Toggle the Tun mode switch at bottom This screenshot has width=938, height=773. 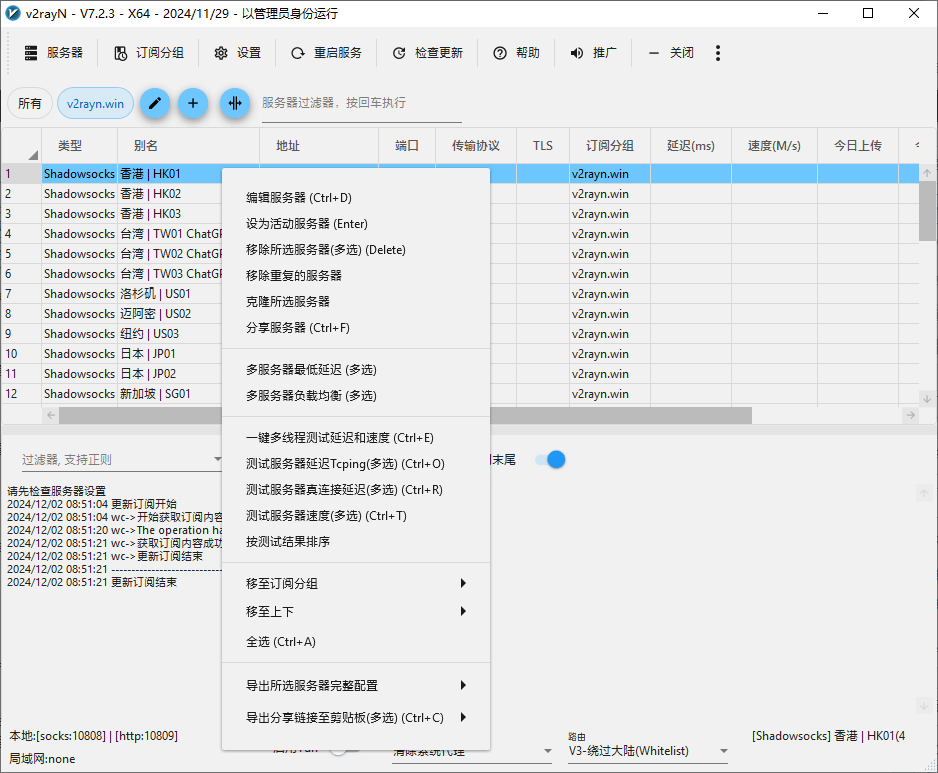345,750
